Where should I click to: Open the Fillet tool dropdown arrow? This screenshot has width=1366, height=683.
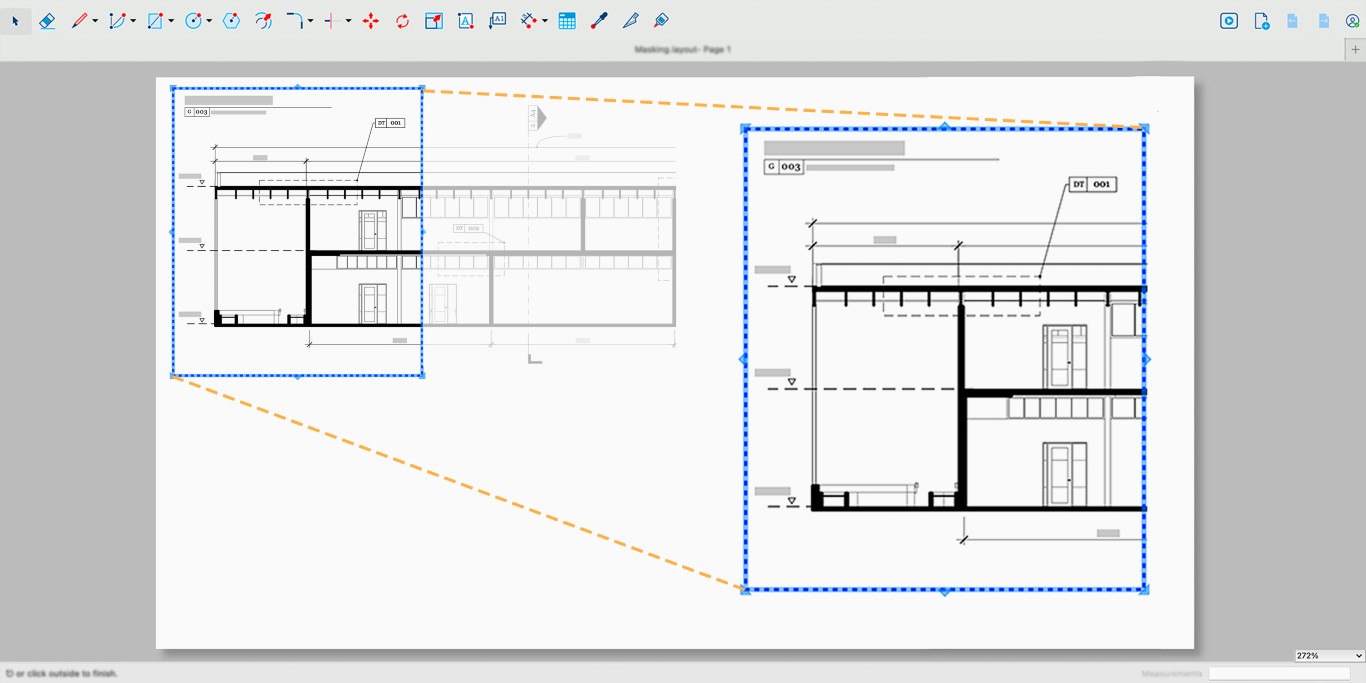[x=310, y=21]
